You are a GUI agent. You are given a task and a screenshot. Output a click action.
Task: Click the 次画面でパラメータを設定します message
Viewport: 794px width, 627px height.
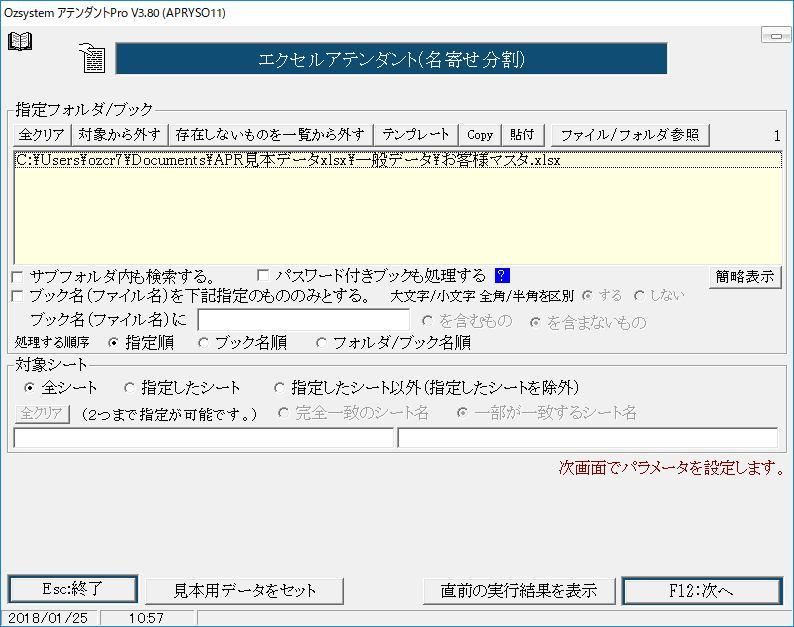(x=671, y=467)
